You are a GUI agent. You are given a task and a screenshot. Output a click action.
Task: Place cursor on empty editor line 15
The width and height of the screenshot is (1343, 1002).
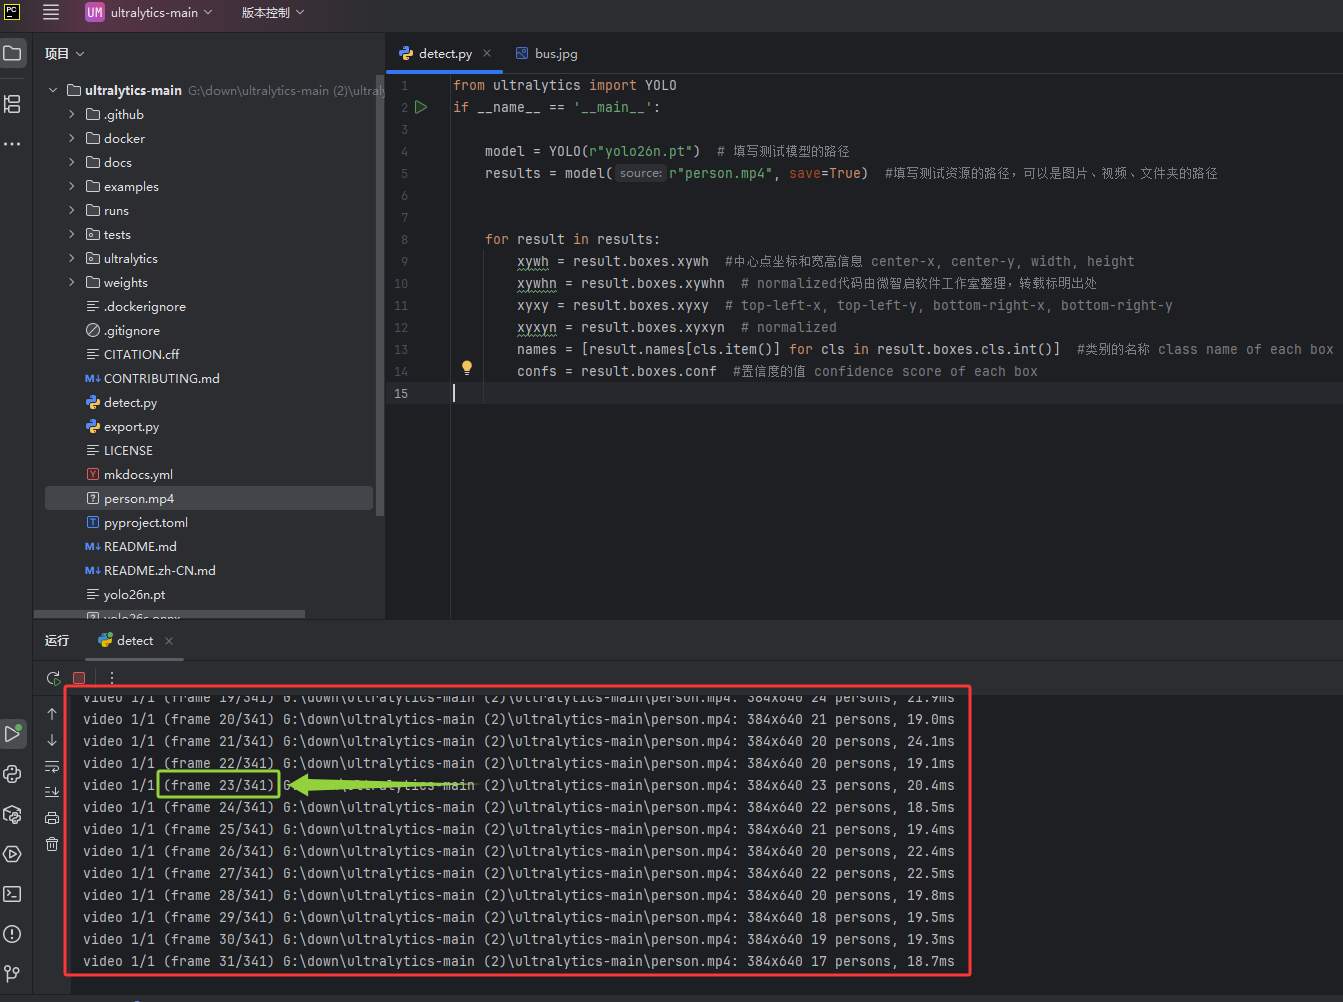click(x=896, y=393)
